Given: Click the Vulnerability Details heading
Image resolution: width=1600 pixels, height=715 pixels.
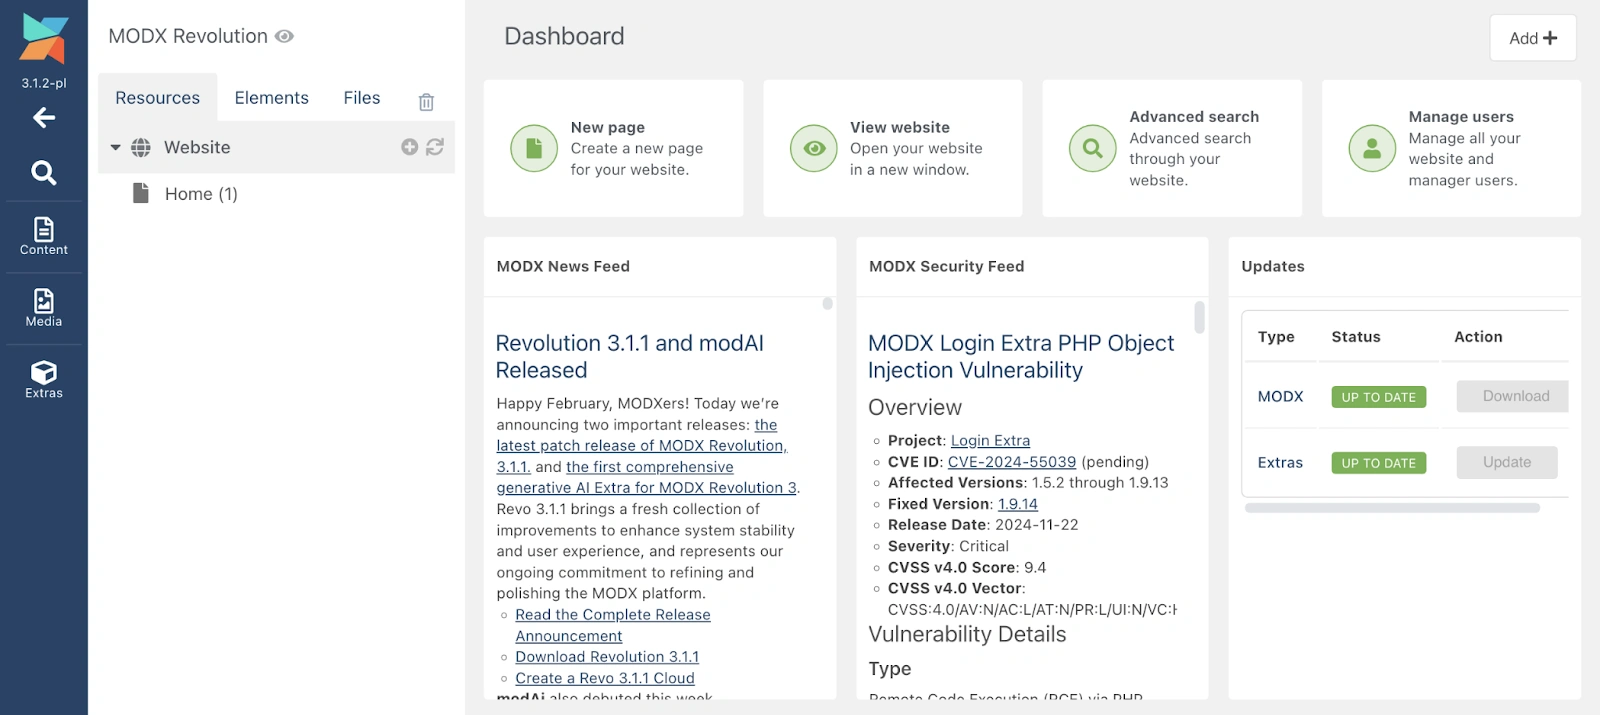Looking at the screenshot, I should 967,635.
